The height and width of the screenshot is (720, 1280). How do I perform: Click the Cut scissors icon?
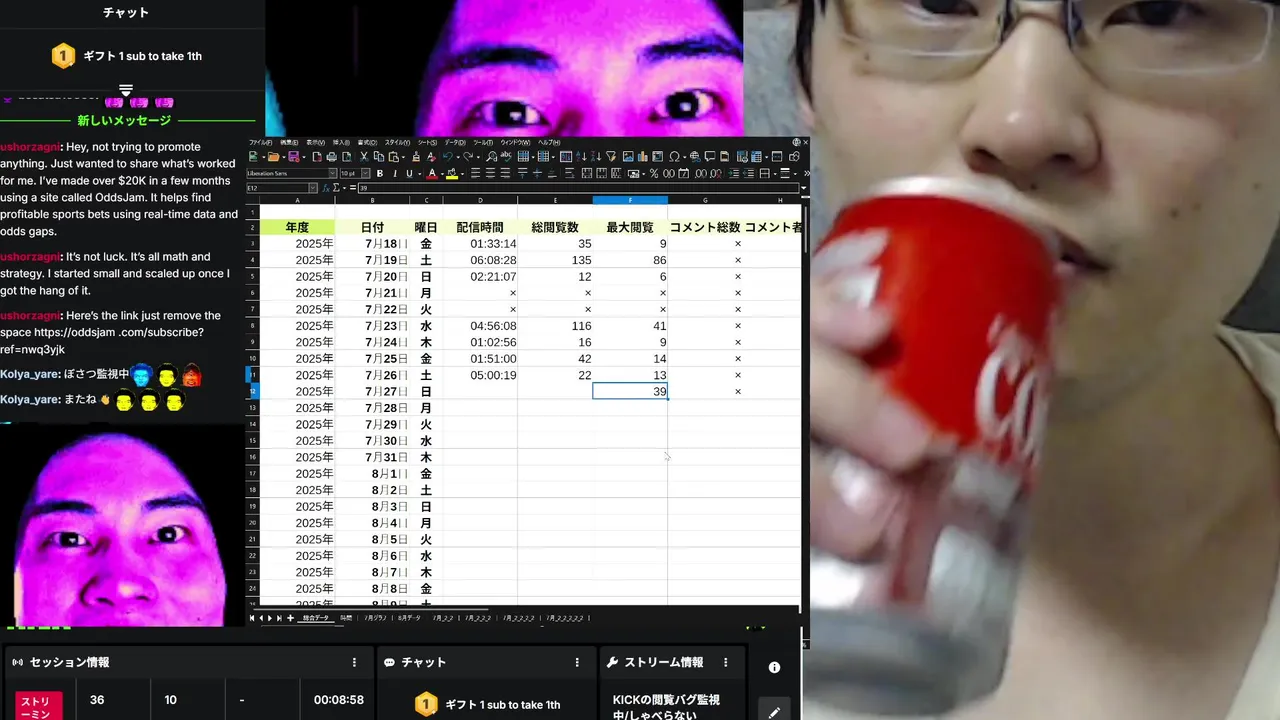pyautogui.click(x=364, y=157)
